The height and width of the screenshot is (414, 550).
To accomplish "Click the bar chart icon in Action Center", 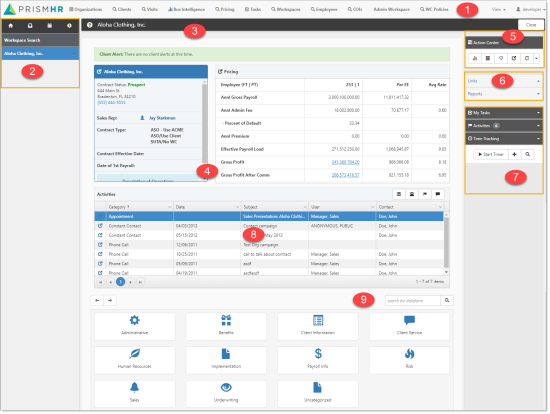I will pos(475,58).
